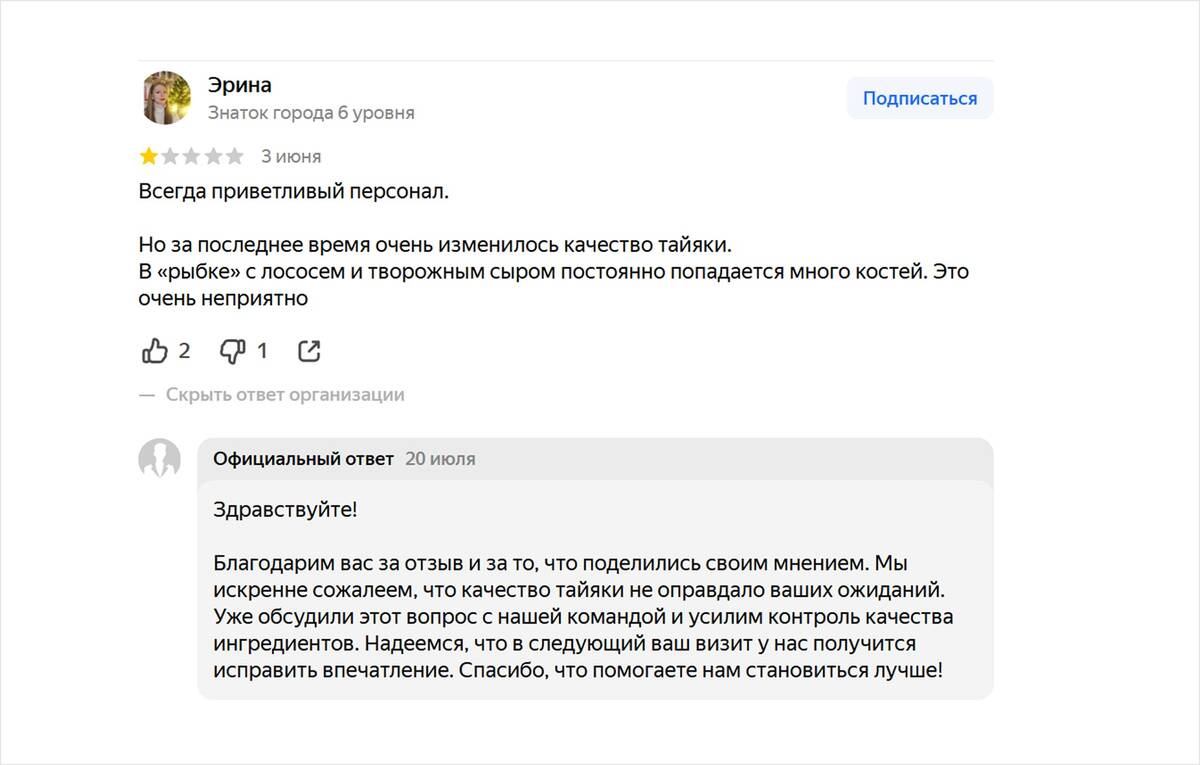Click the reply date 20 июля

pos(440,458)
